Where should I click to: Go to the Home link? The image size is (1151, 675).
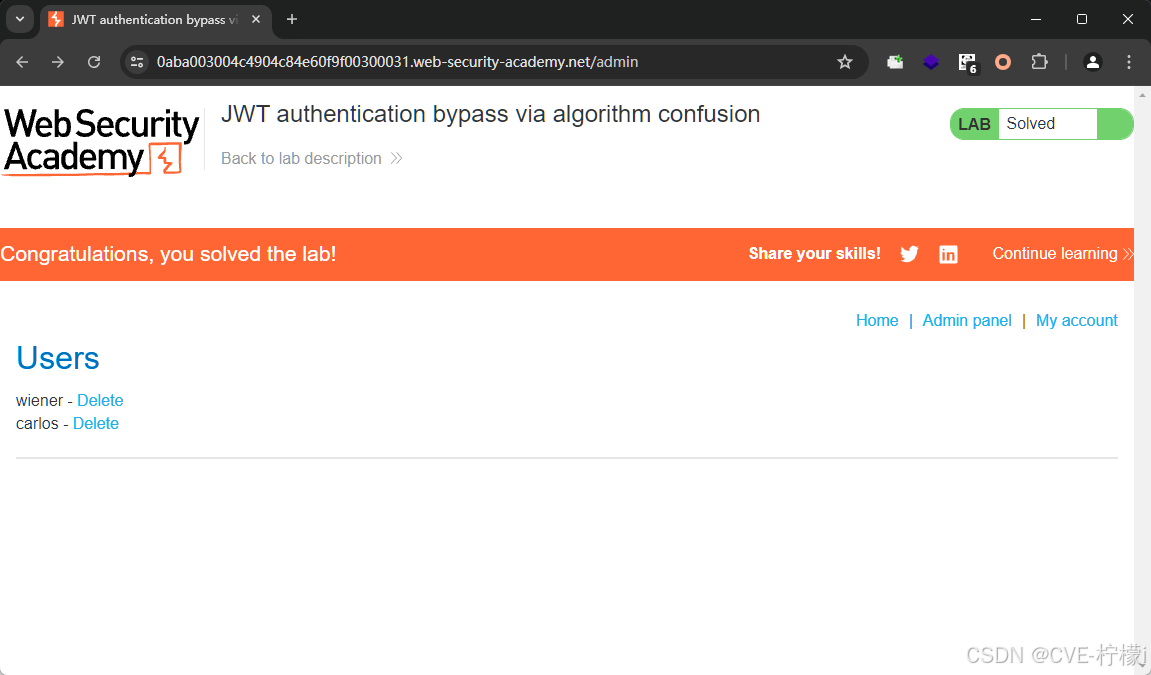click(877, 321)
